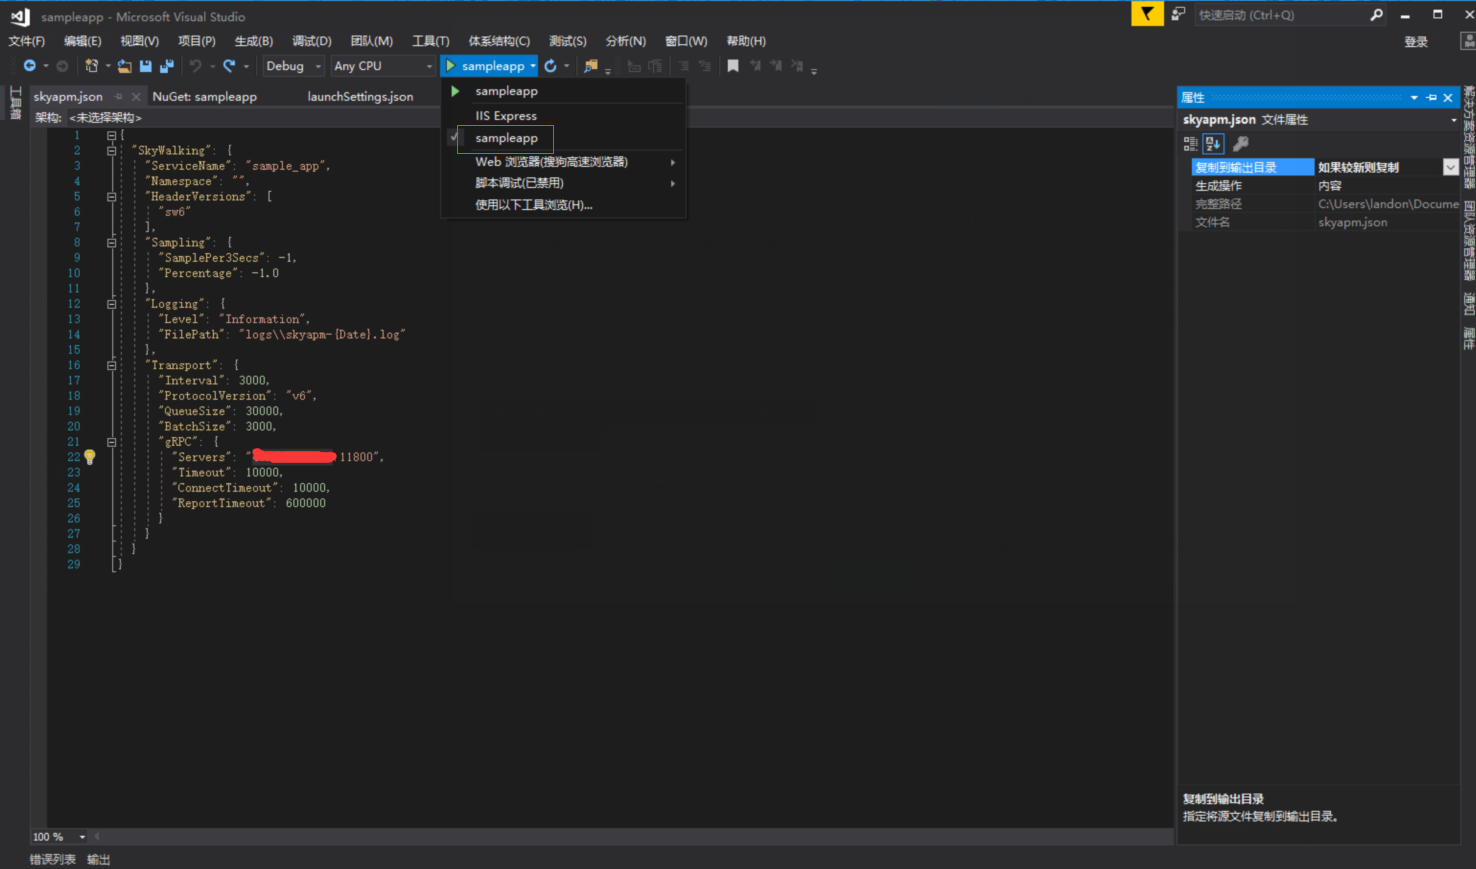This screenshot has height=869, width=1476.
Task: Collapse the Transport block on line 16
Action: click(112, 366)
